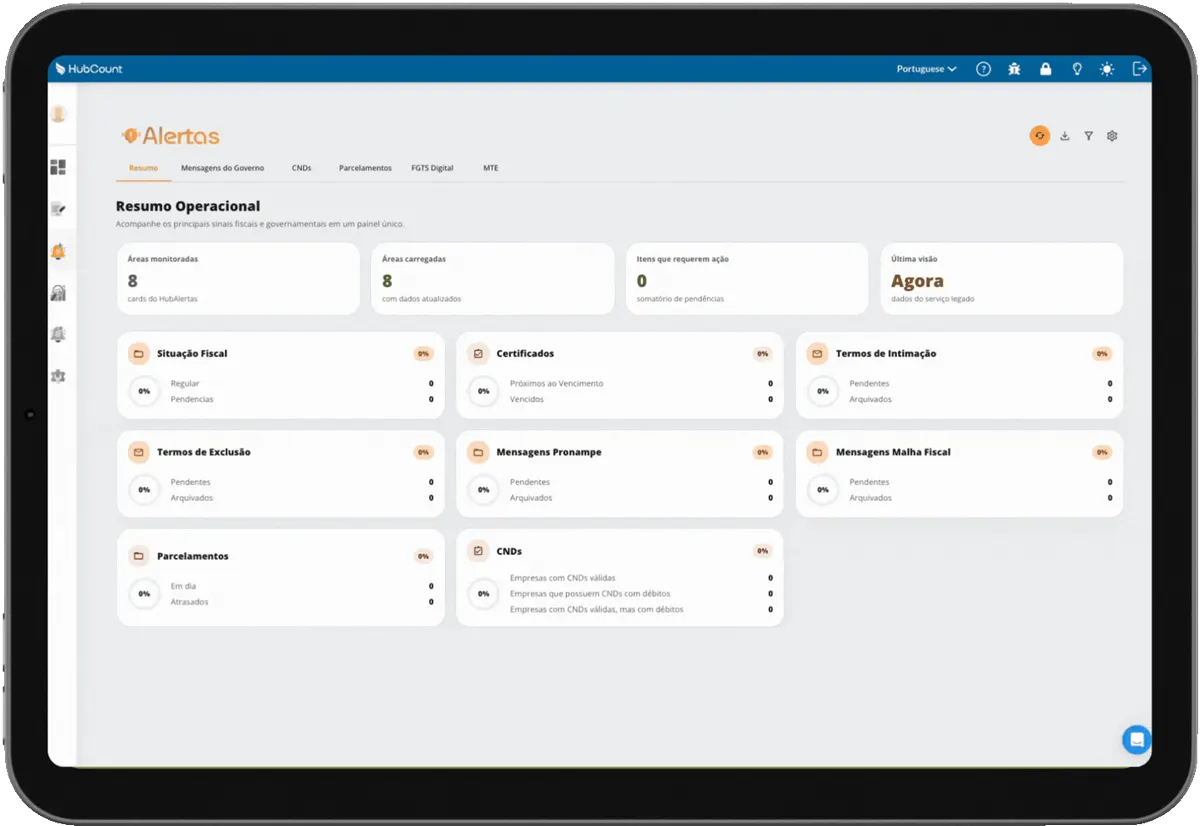Click "Regular" row in Situação Fiscal
The height and width of the screenshot is (826, 1200).
click(x=302, y=383)
